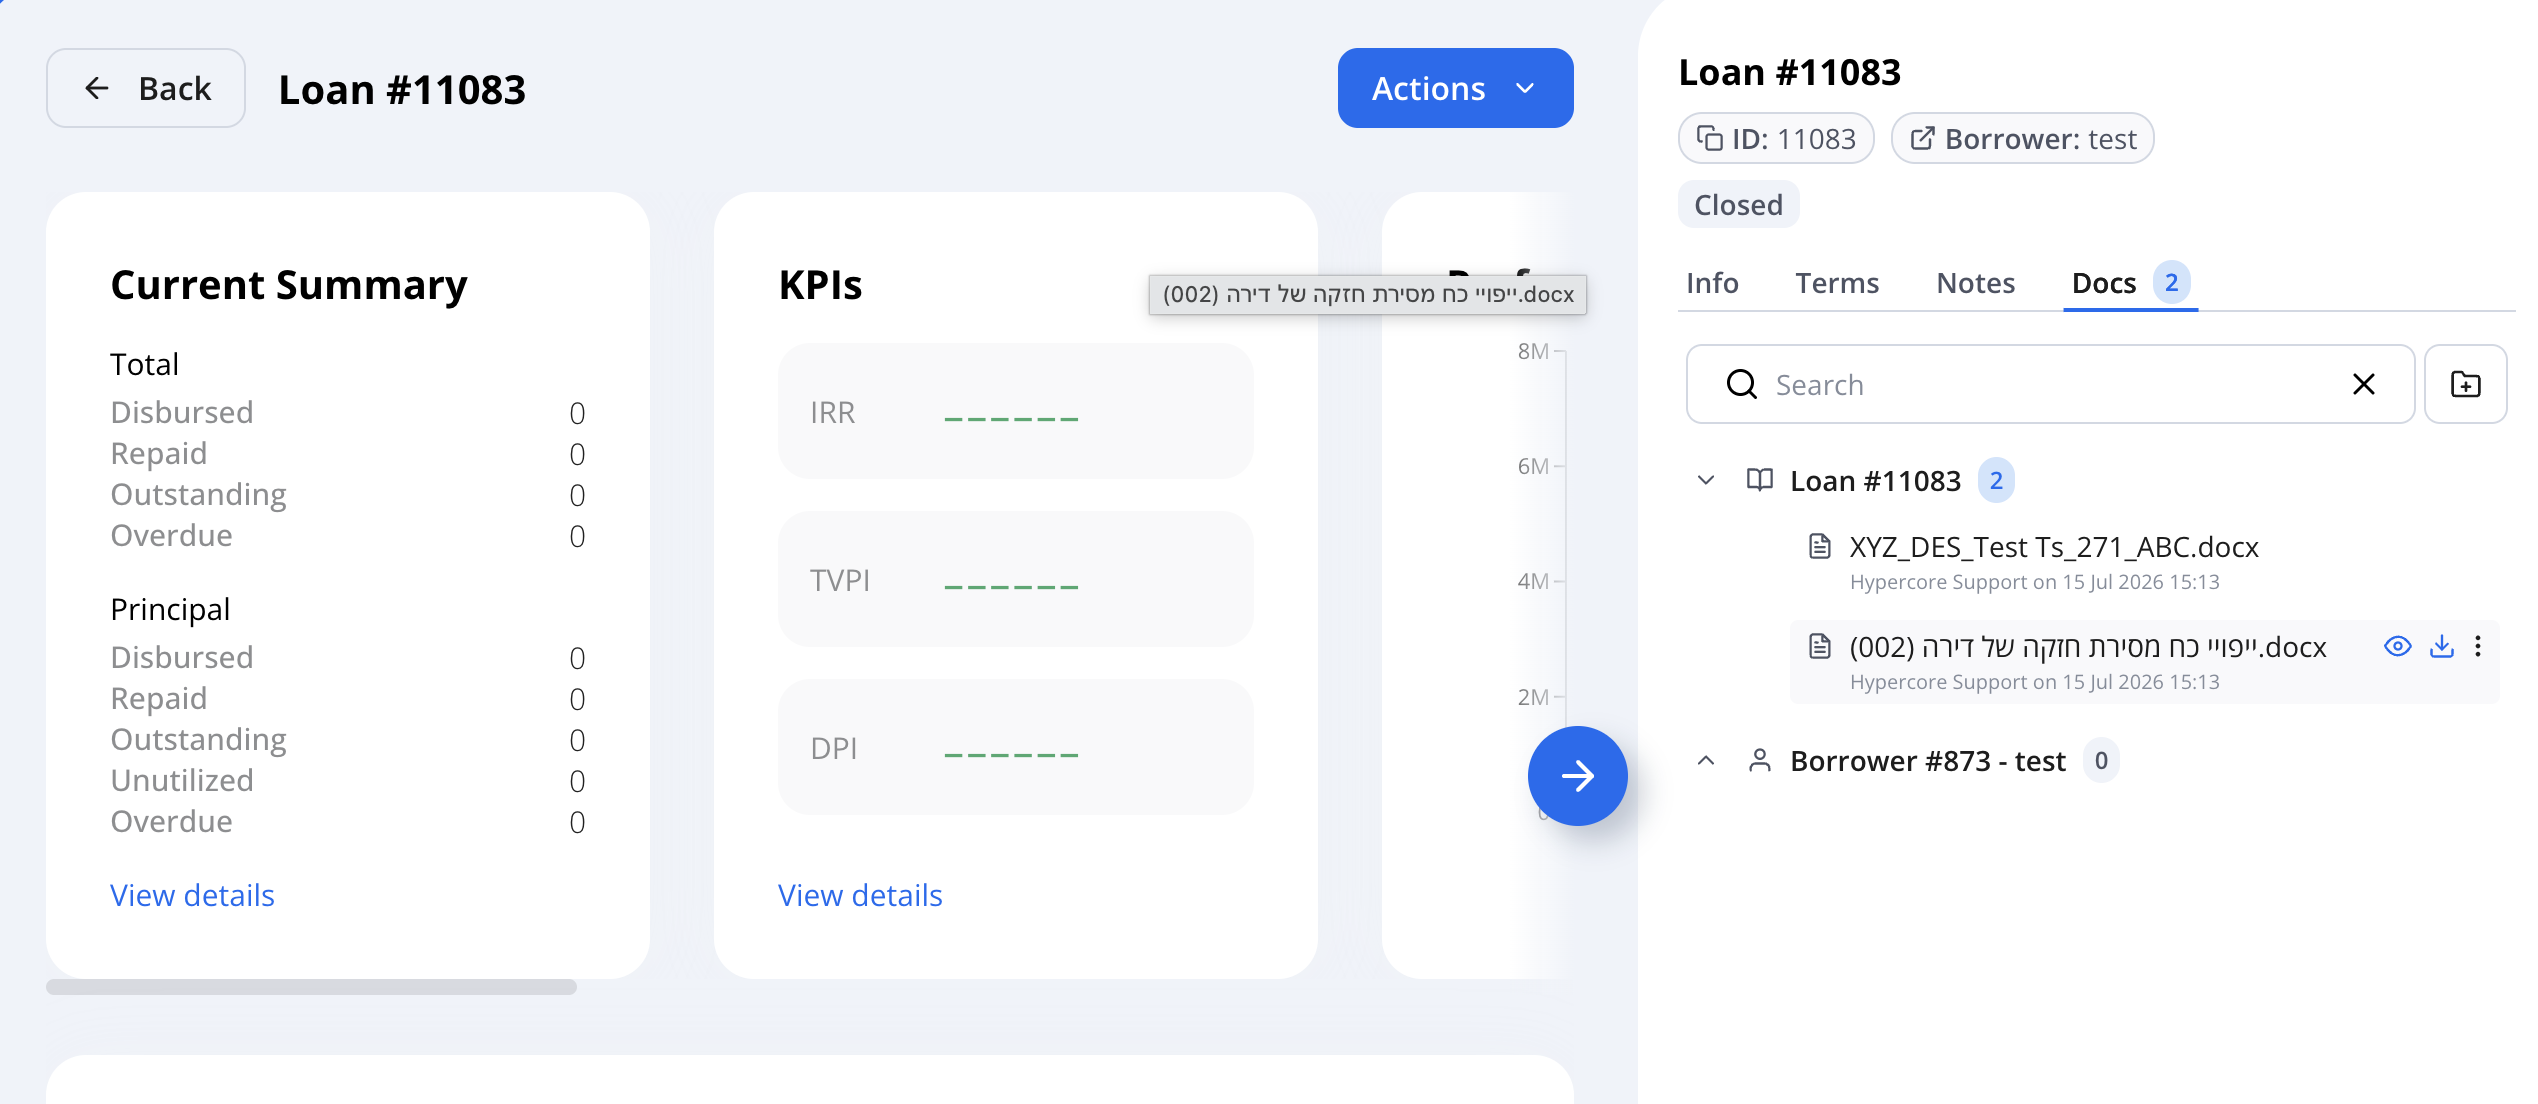Image resolution: width=2538 pixels, height=1104 pixels.
Task: Click the blue next arrow button
Action: (1577, 775)
